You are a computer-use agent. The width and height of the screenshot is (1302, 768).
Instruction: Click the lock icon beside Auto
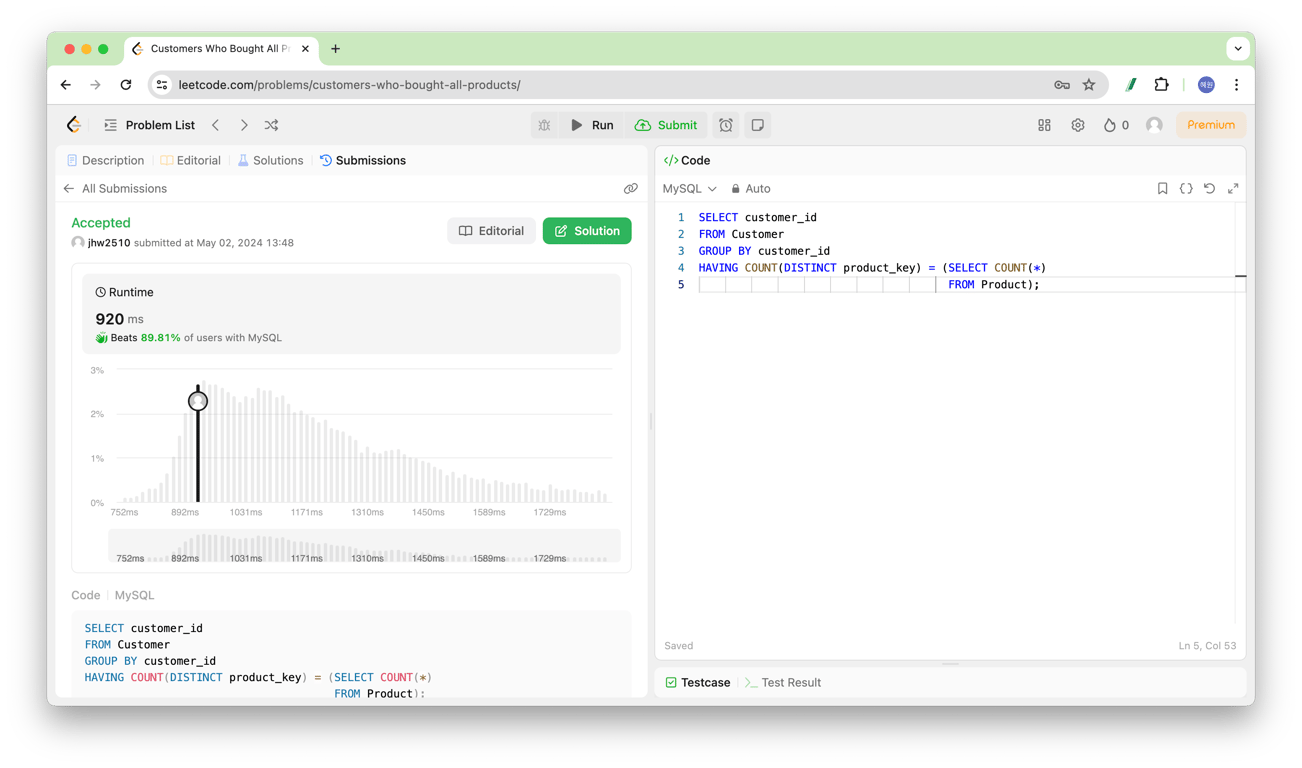(x=734, y=188)
